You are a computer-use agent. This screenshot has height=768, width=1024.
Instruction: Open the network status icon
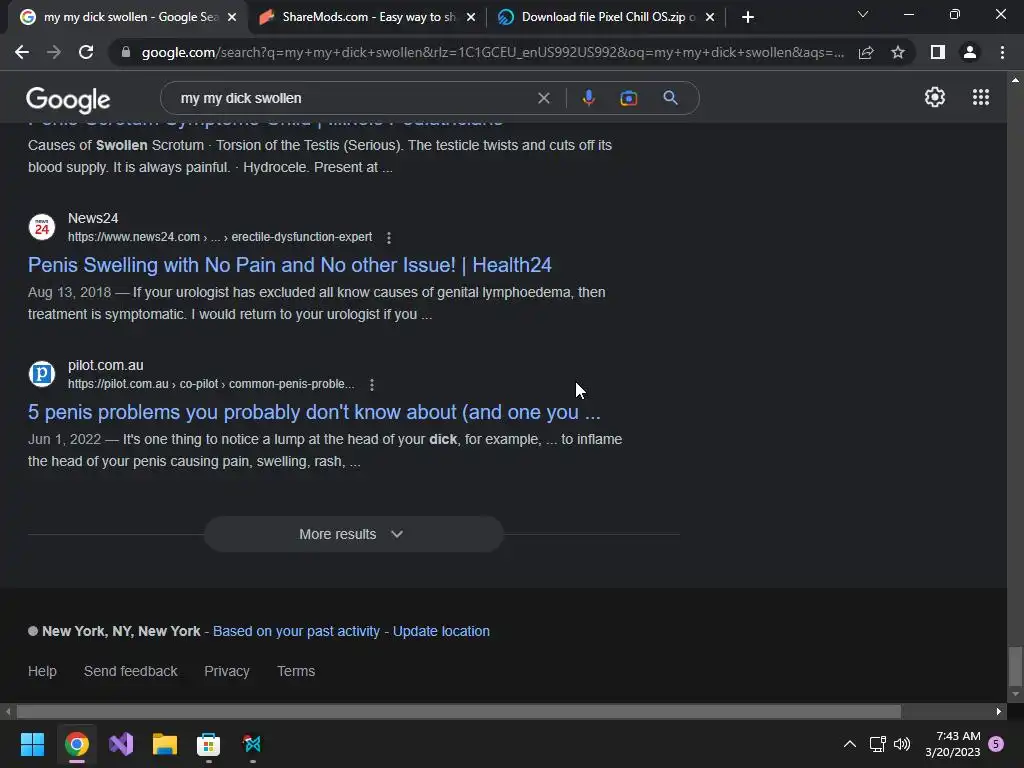click(877, 744)
